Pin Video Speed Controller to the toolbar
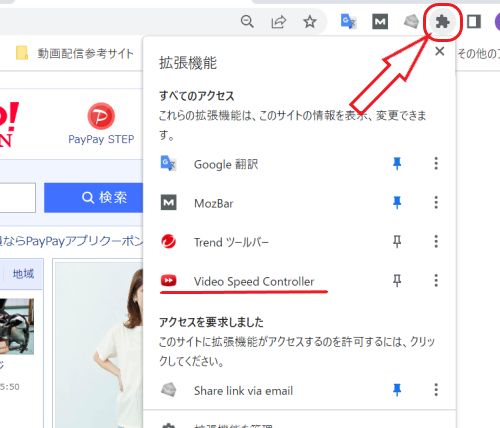 pos(397,281)
